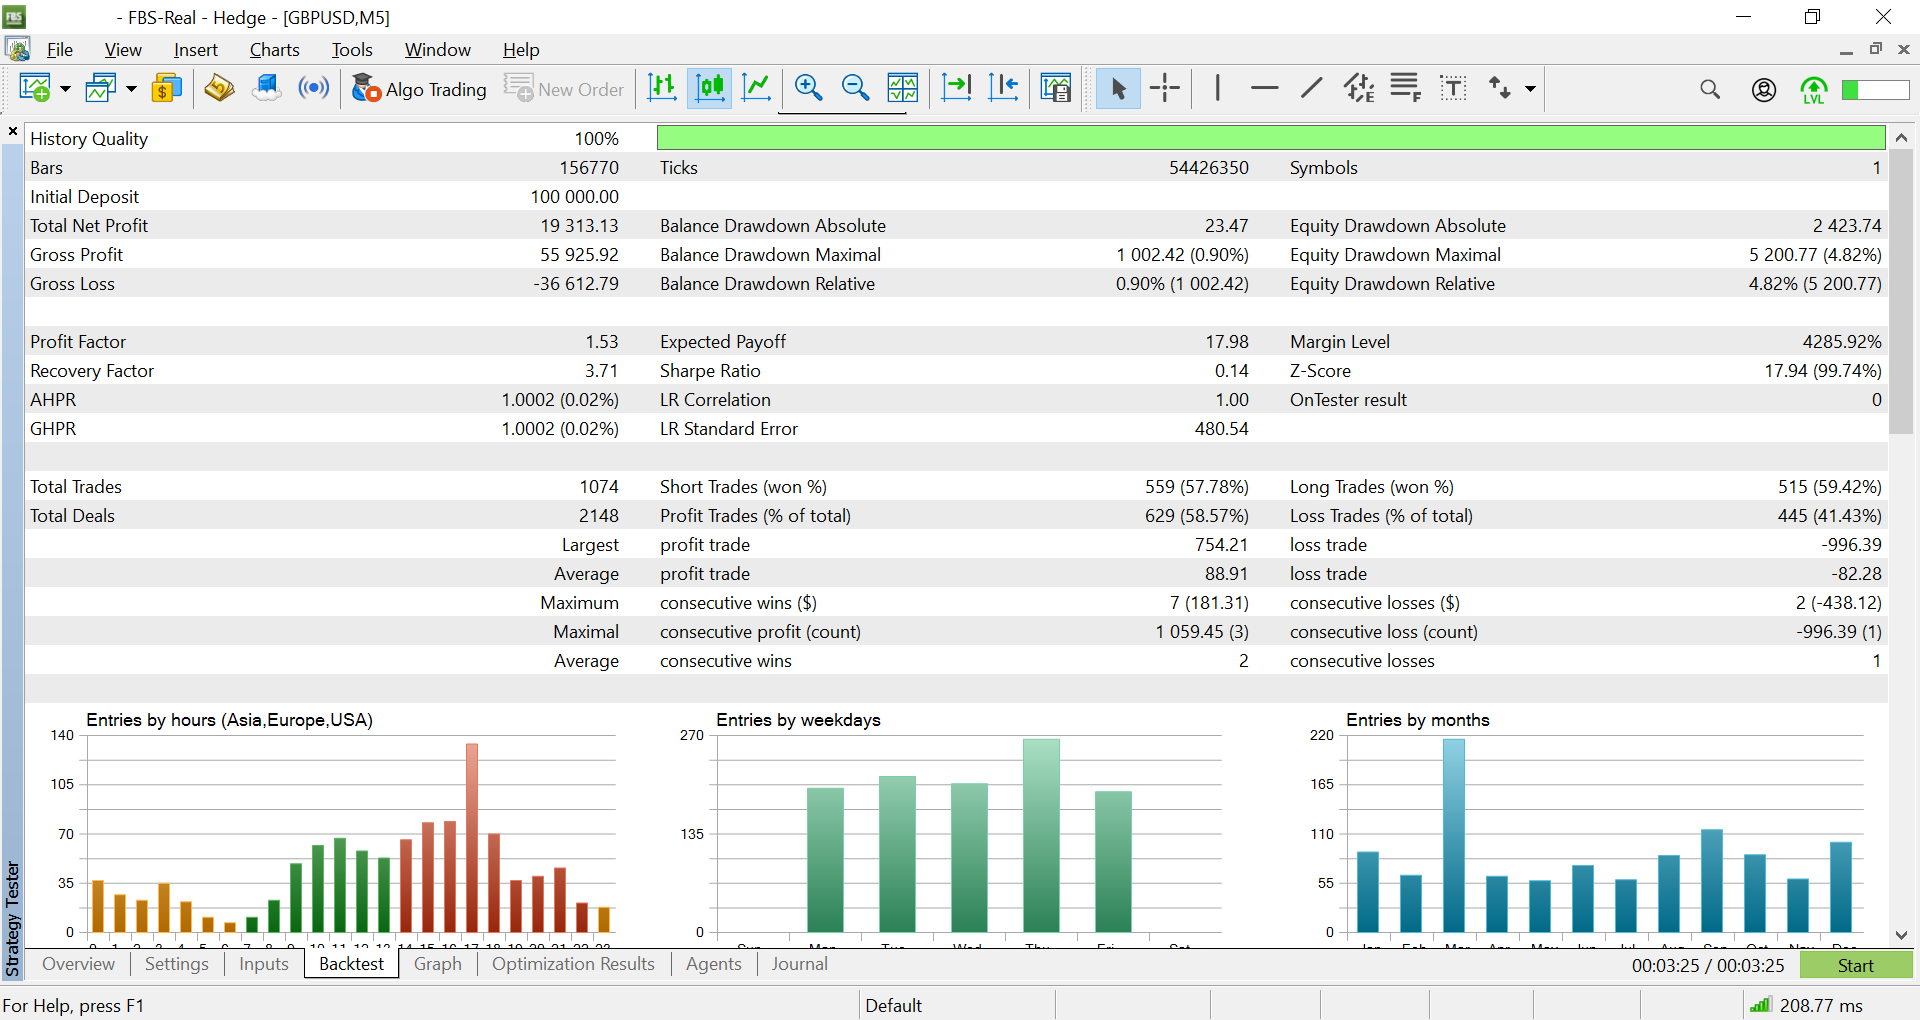Image resolution: width=1920 pixels, height=1020 pixels.
Task: Click the signals broadcast icon
Action: [x=314, y=88]
